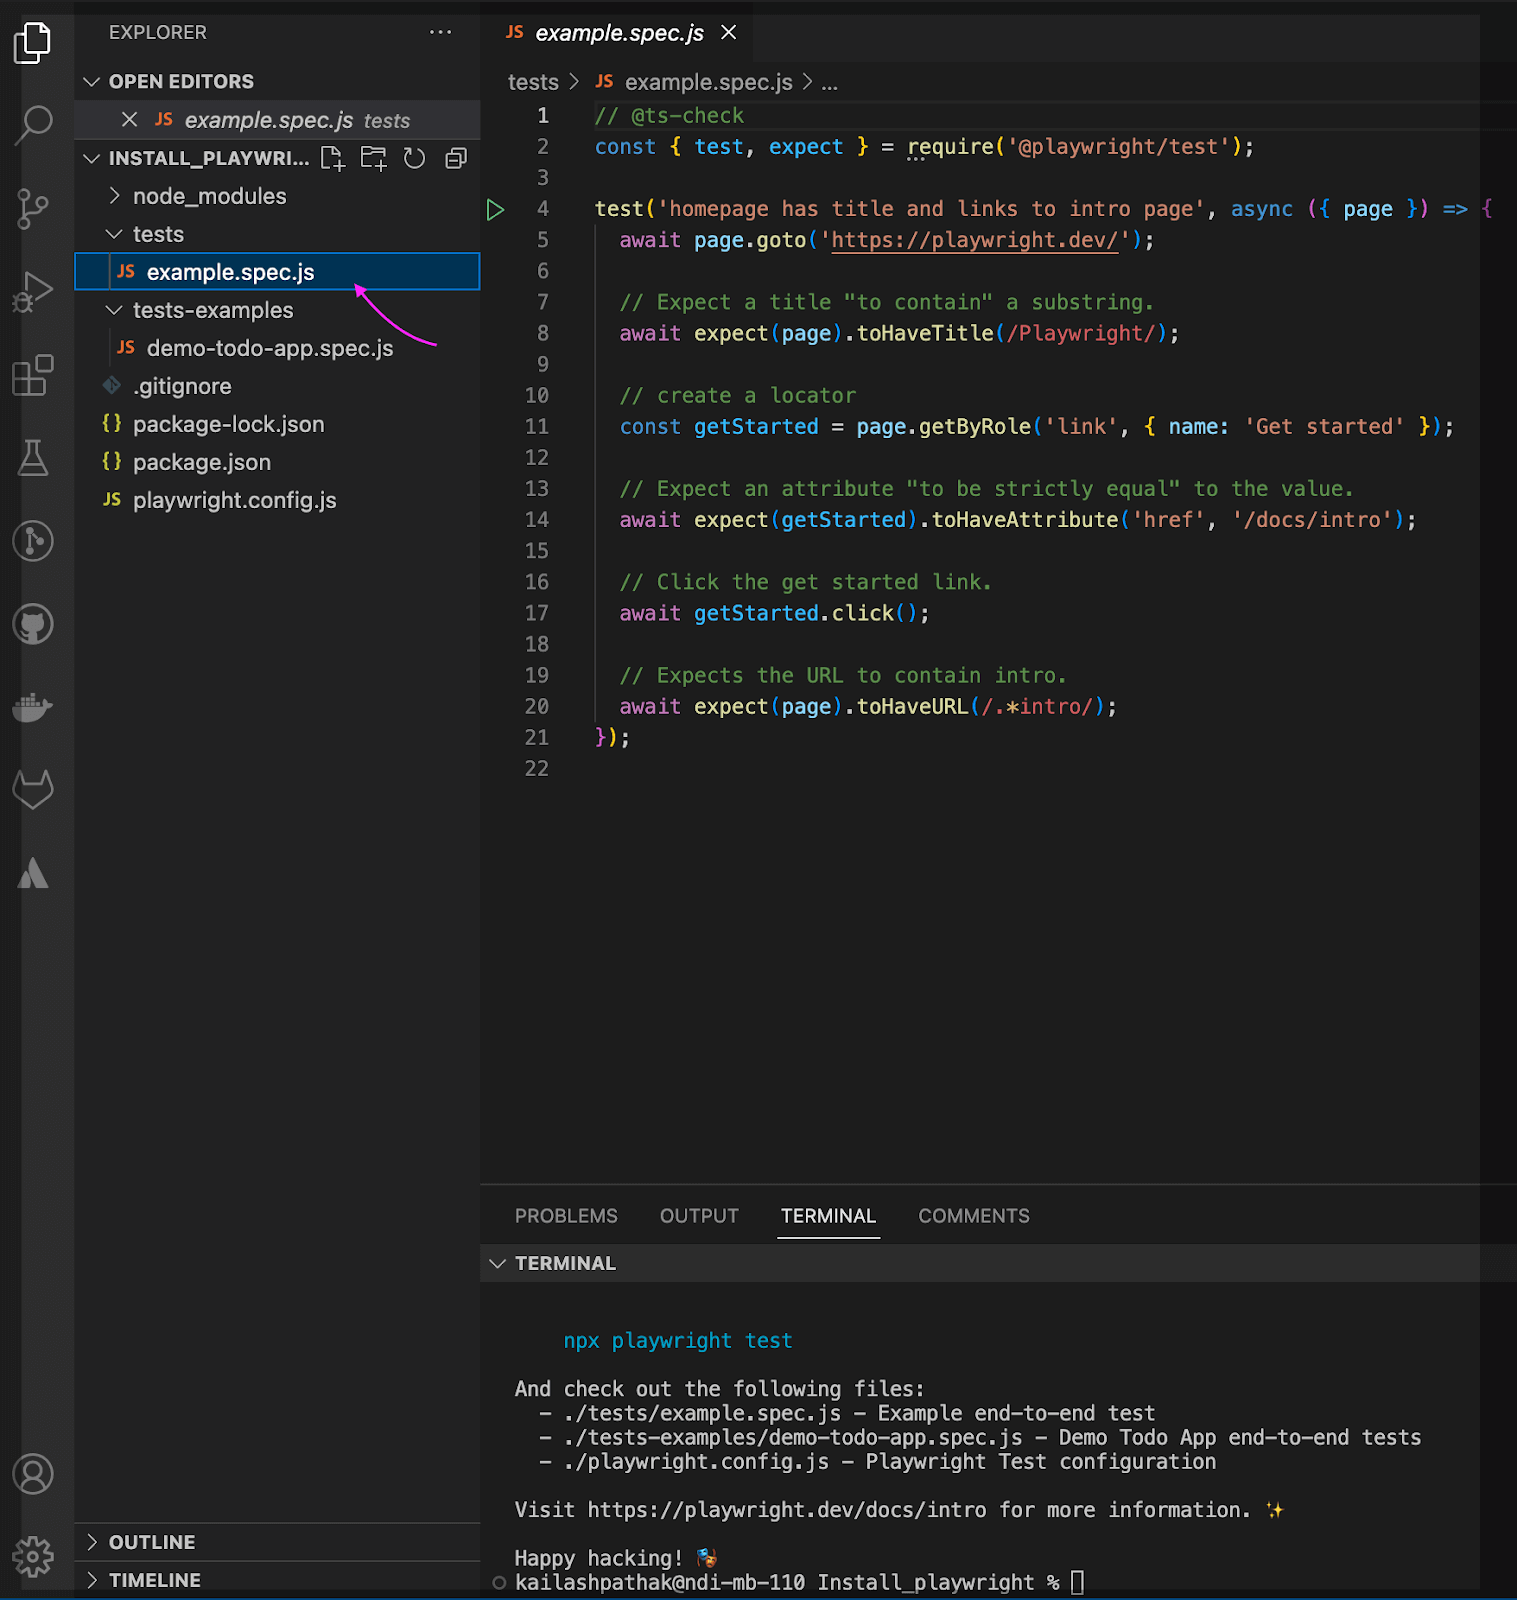Open the Git Graph circular icon view
Viewport: 1517px width, 1600px height.
pyautogui.click(x=33, y=541)
